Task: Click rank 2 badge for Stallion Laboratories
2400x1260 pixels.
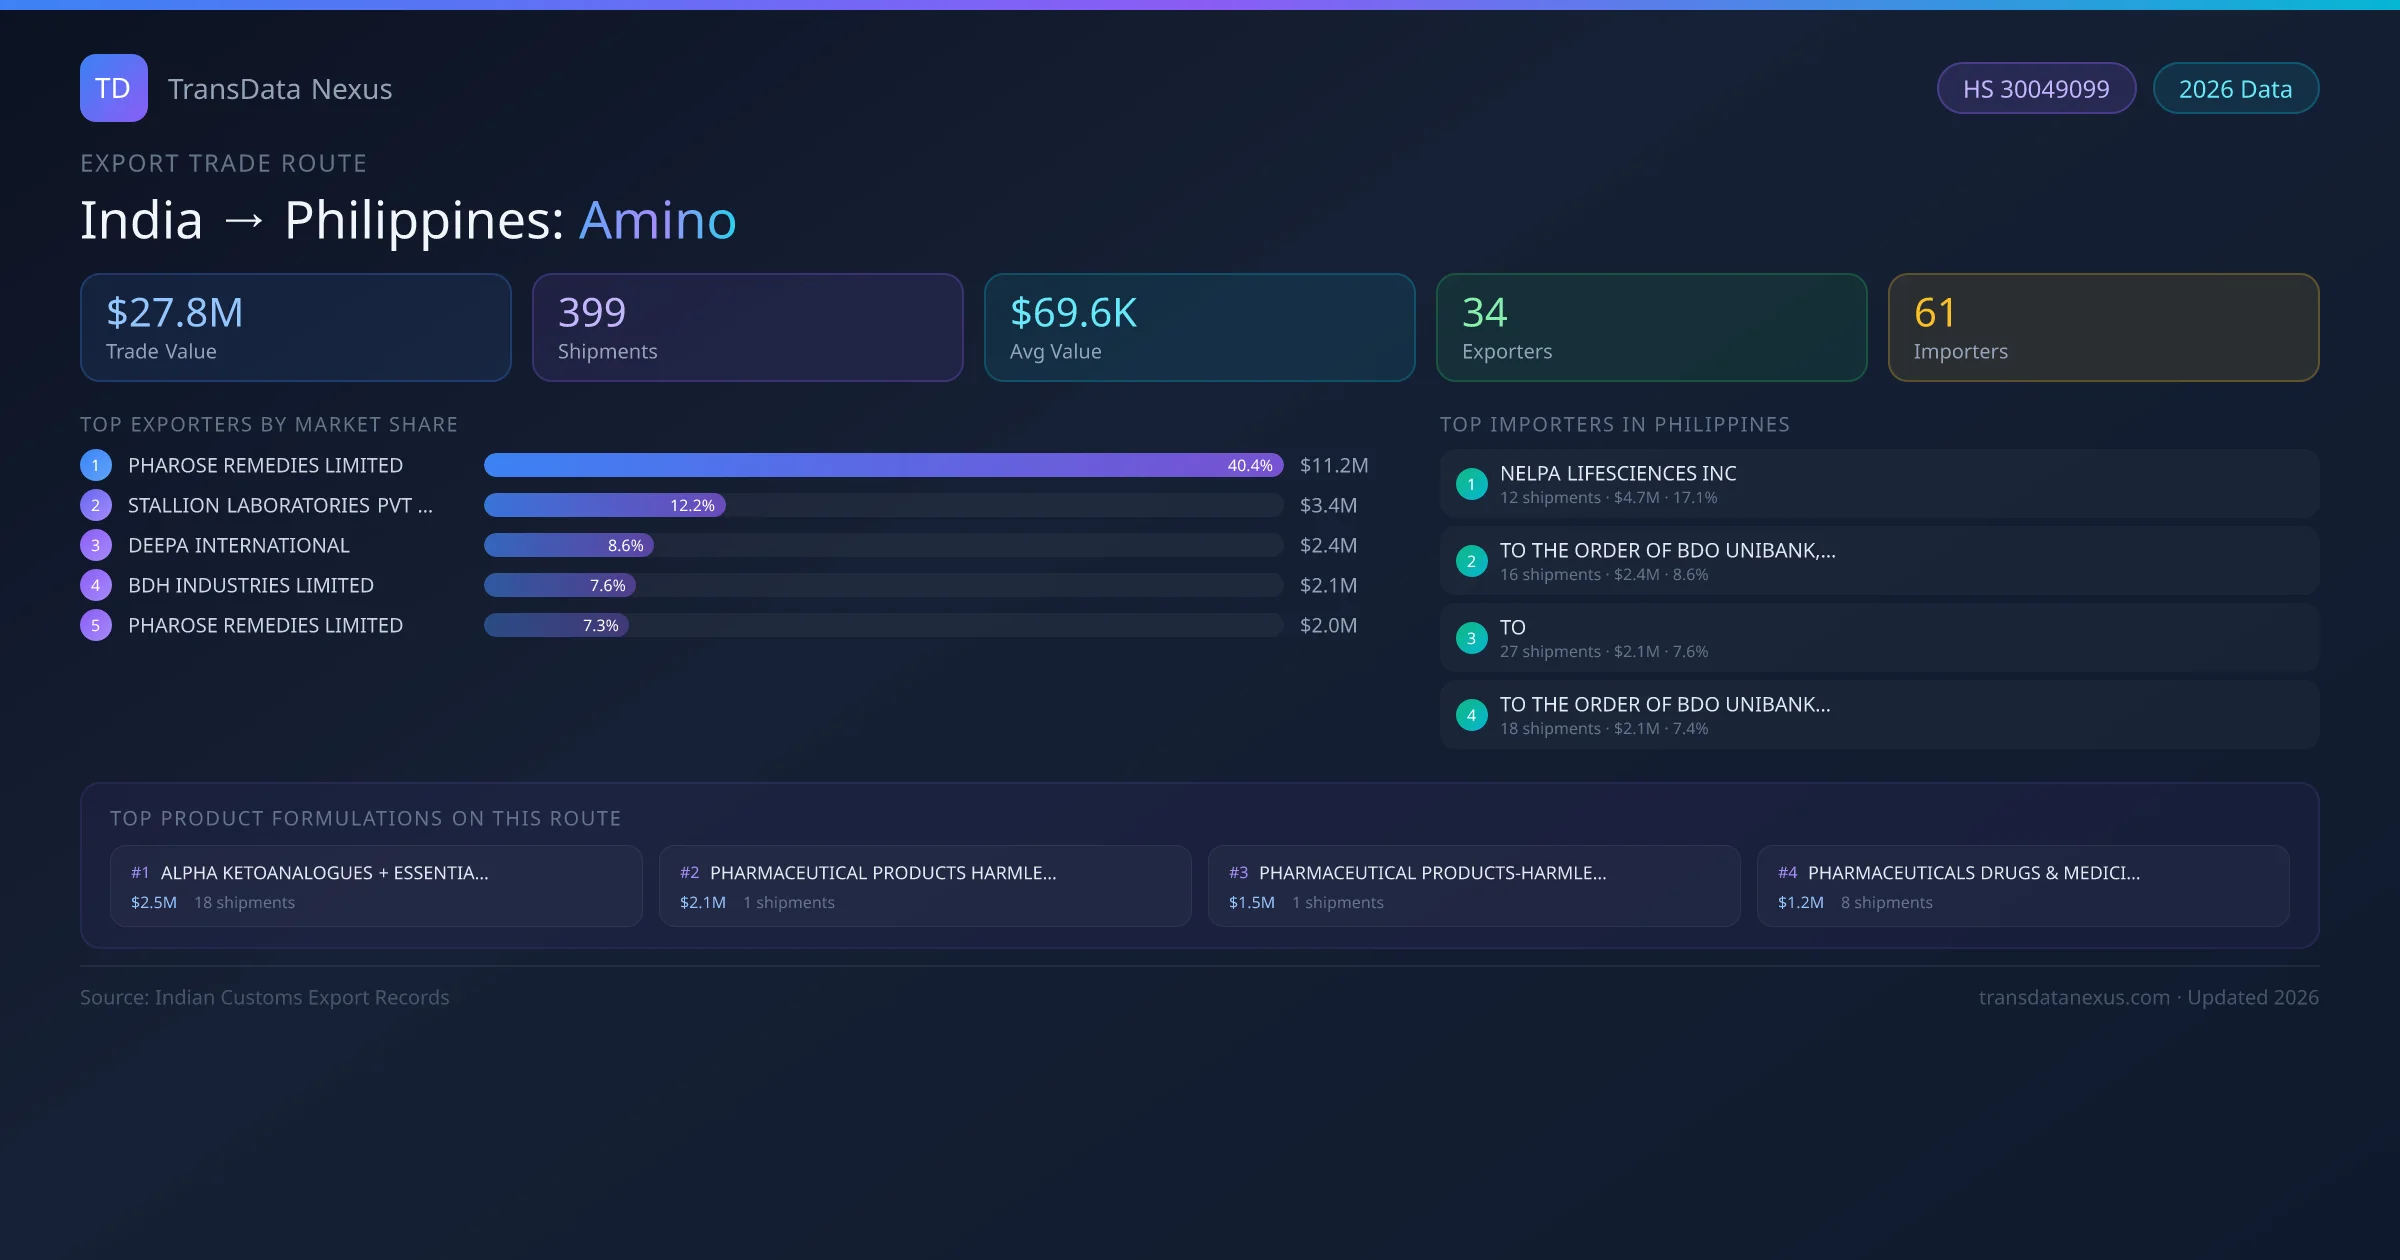Action: click(96, 505)
